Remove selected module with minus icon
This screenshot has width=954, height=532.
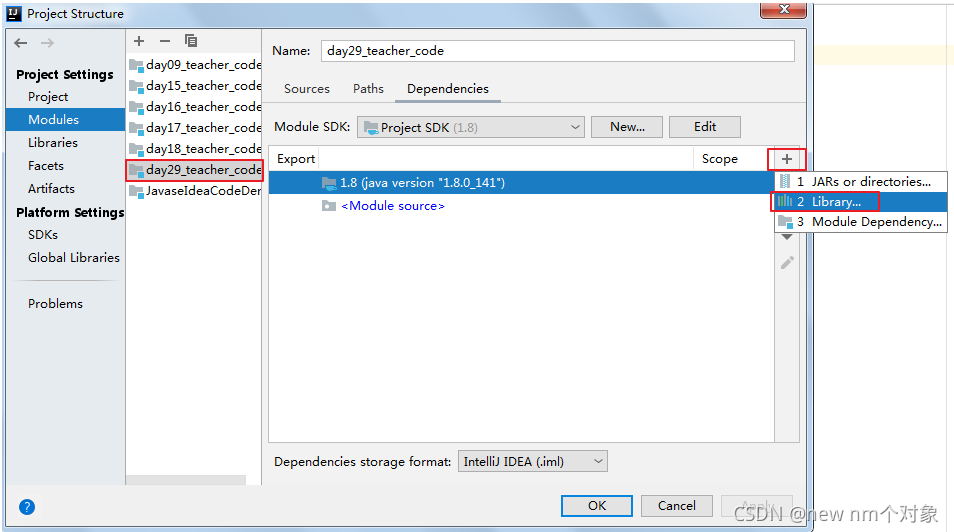[165, 41]
